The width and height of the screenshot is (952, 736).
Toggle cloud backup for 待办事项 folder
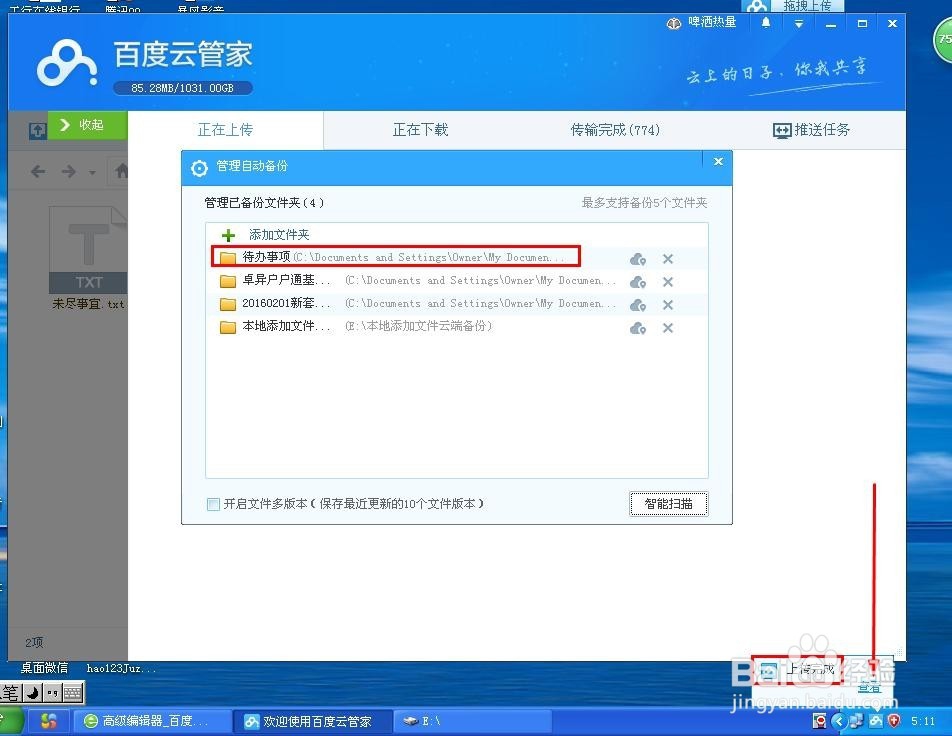point(638,258)
